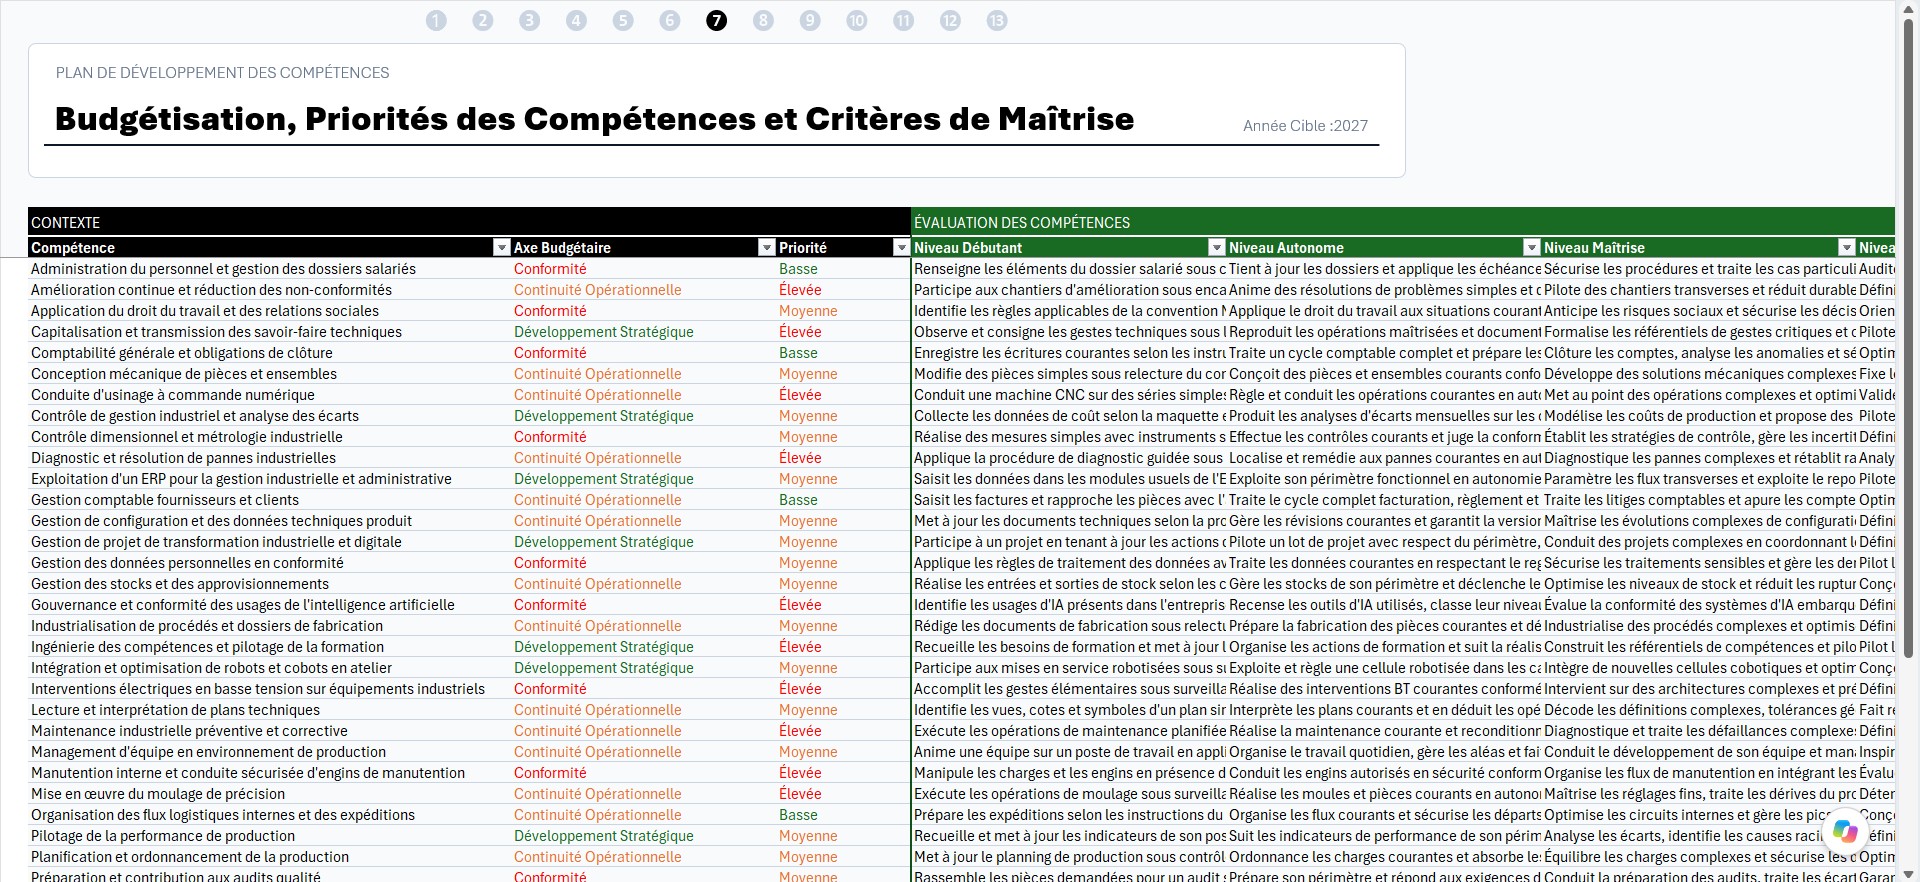Open the Niveau Autonome filter dropdown

click(1531, 247)
